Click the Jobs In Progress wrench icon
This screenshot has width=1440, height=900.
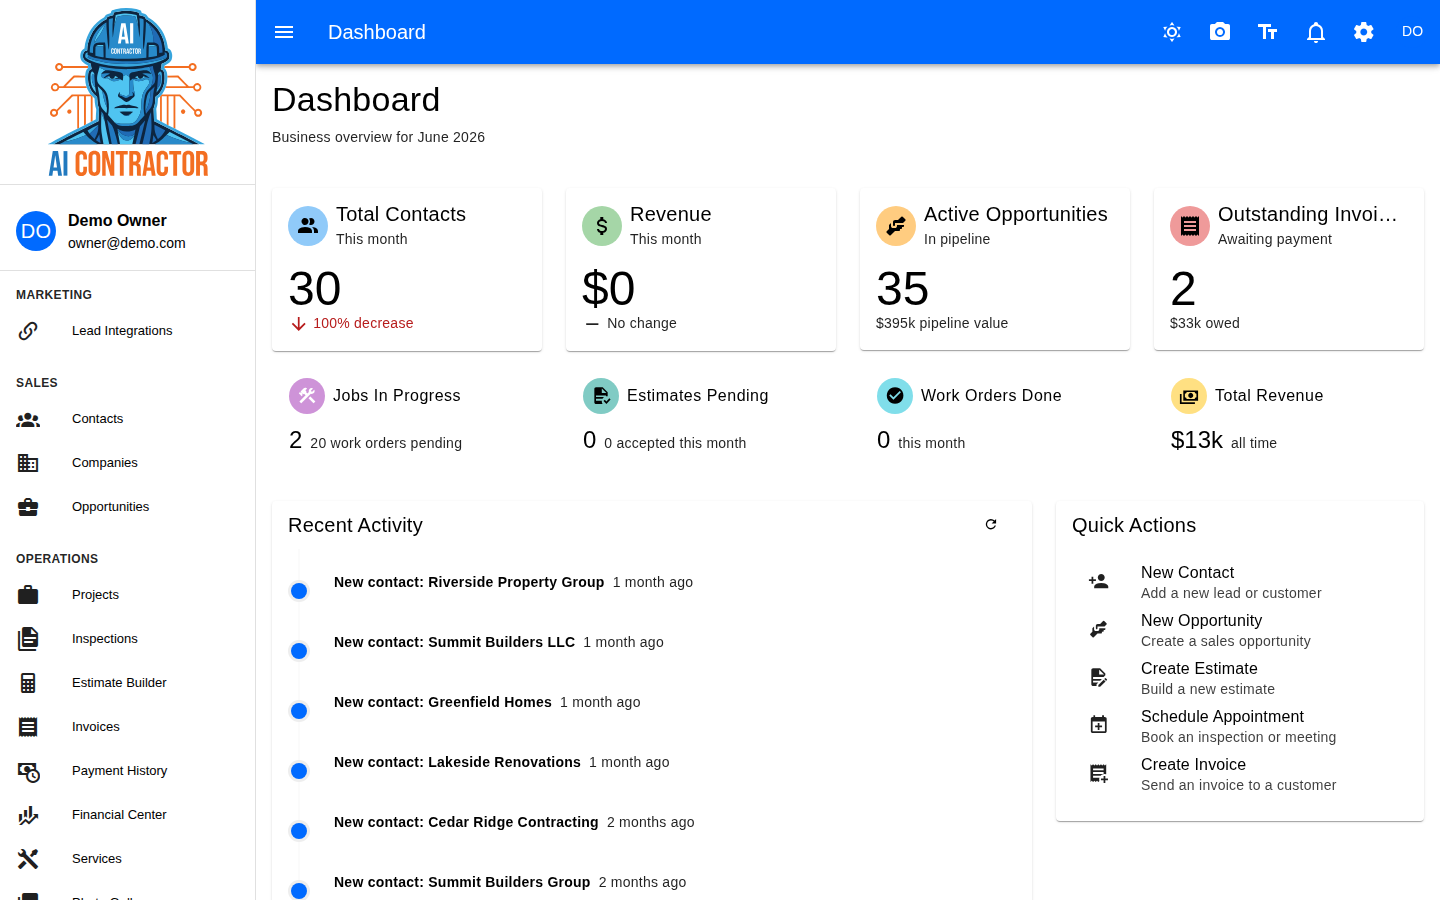click(307, 396)
